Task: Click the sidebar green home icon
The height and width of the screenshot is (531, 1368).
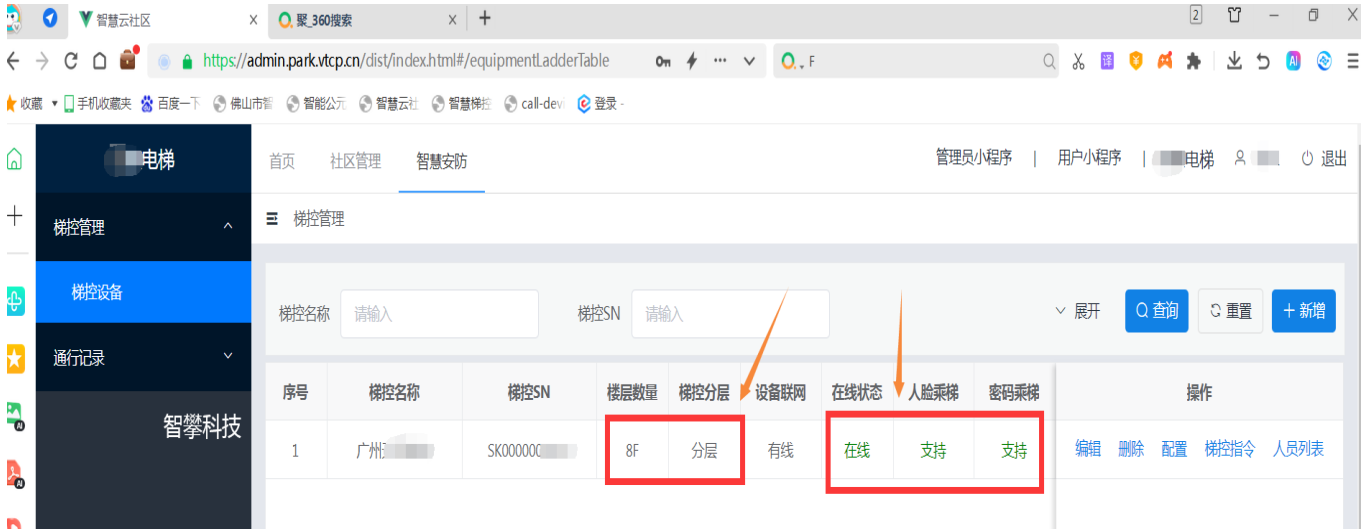Action: [15, 158]
